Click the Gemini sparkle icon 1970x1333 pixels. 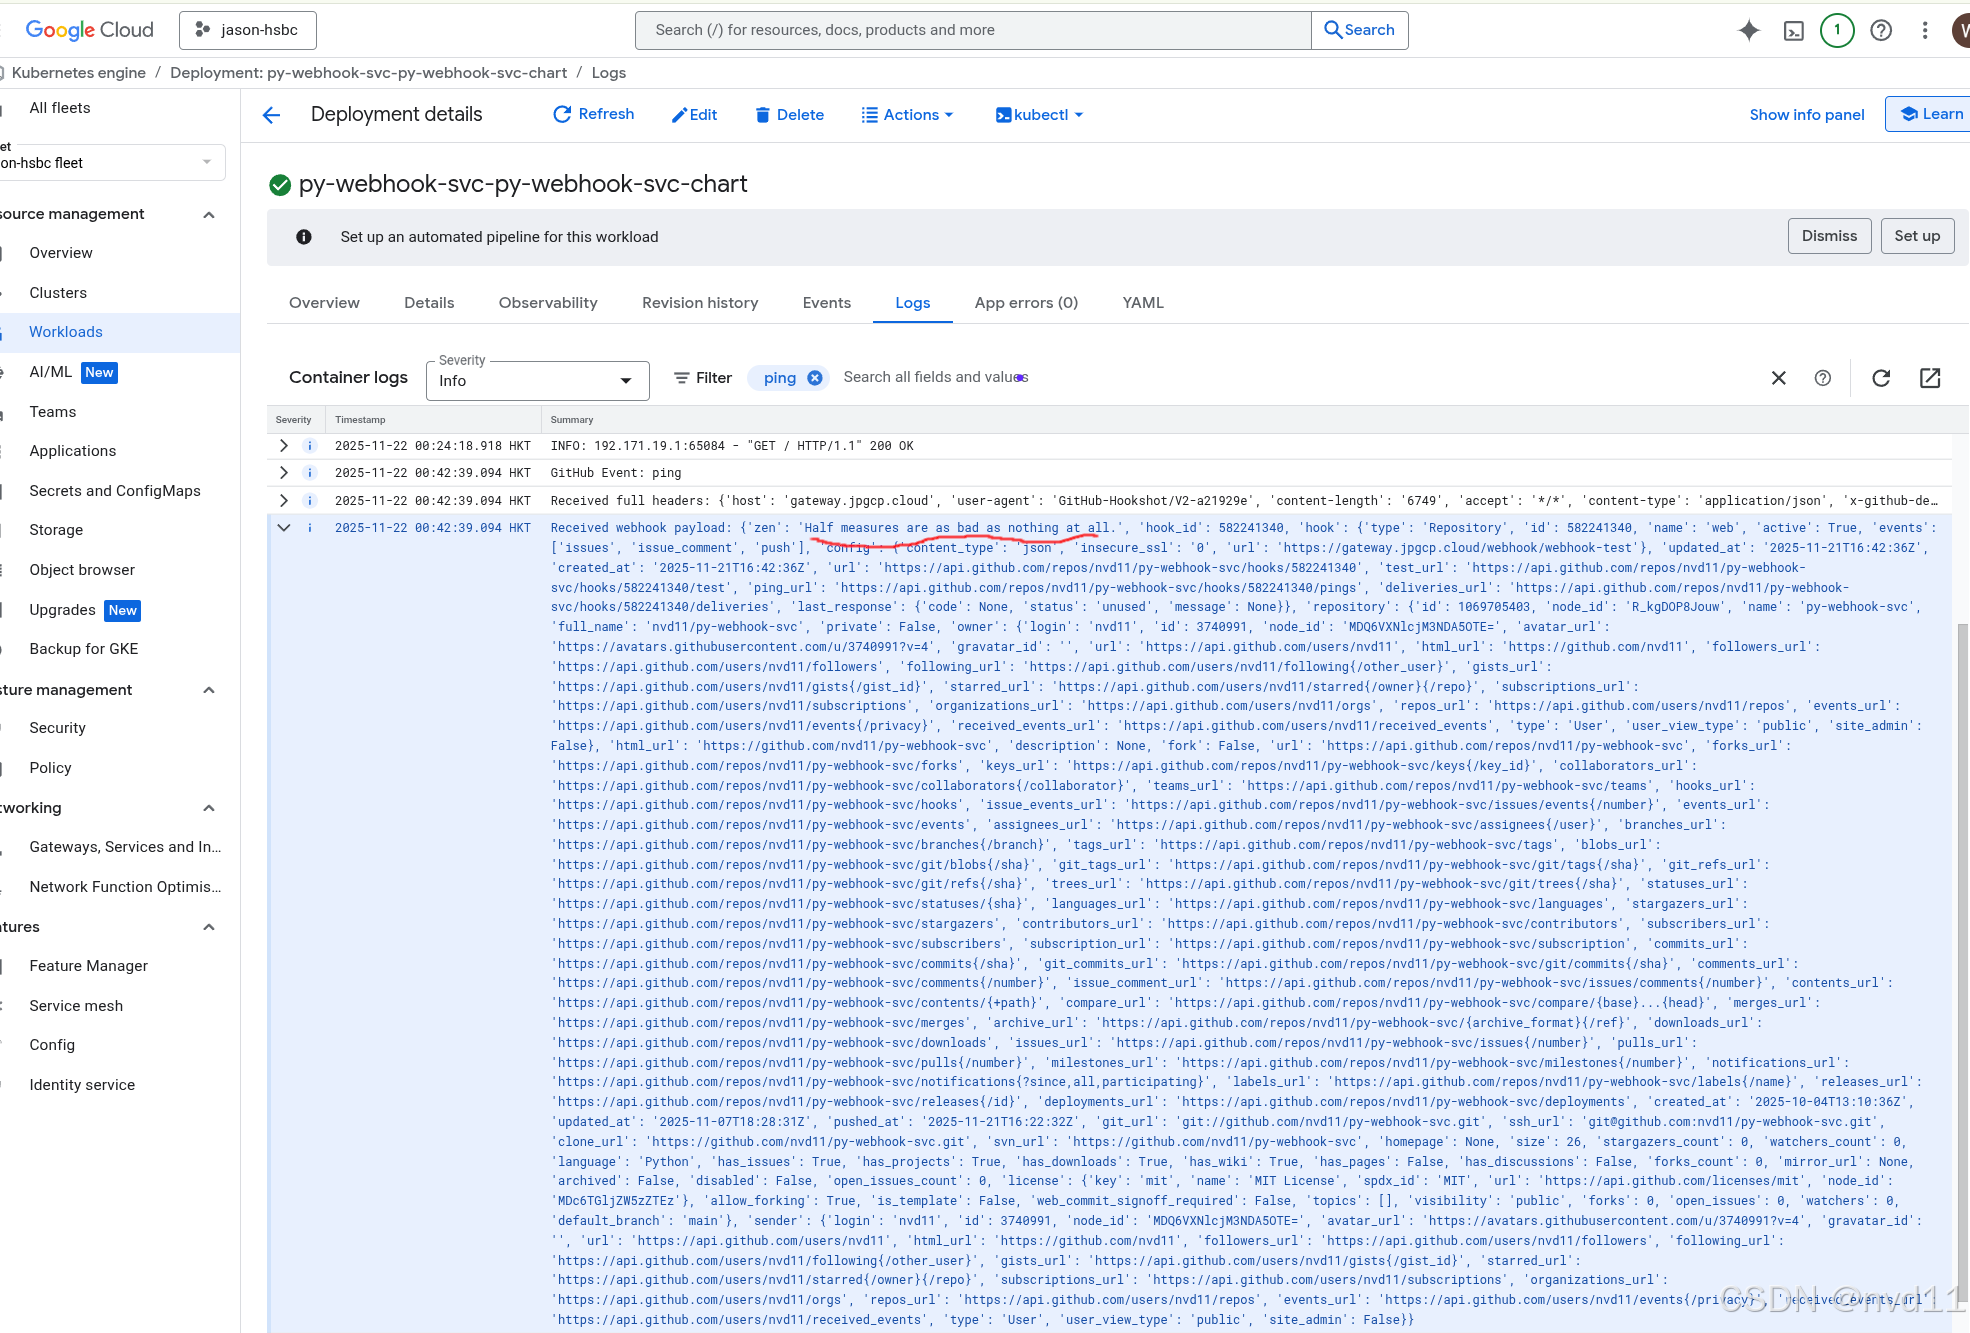(x=1748, y=30)
